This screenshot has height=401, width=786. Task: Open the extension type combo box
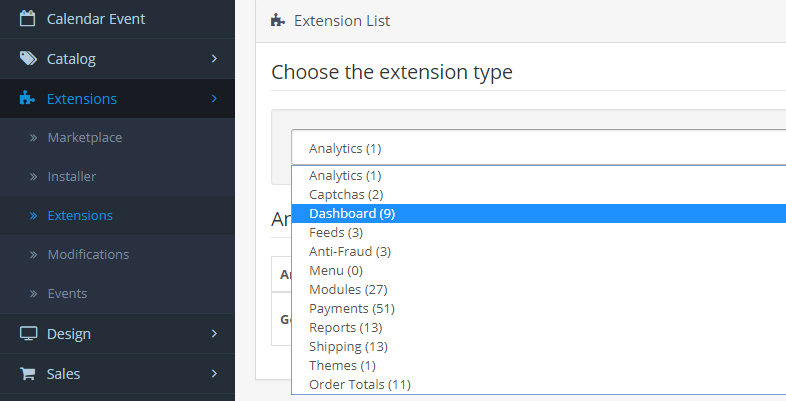coord(538,148)
